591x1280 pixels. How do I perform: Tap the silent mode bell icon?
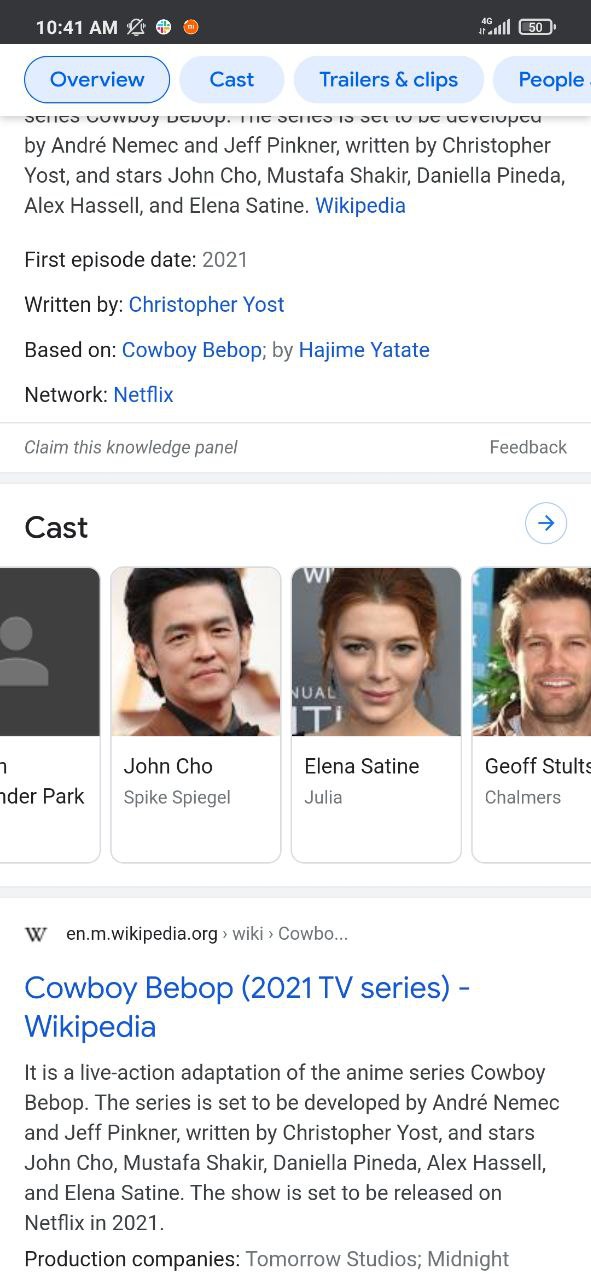(136, 28)
